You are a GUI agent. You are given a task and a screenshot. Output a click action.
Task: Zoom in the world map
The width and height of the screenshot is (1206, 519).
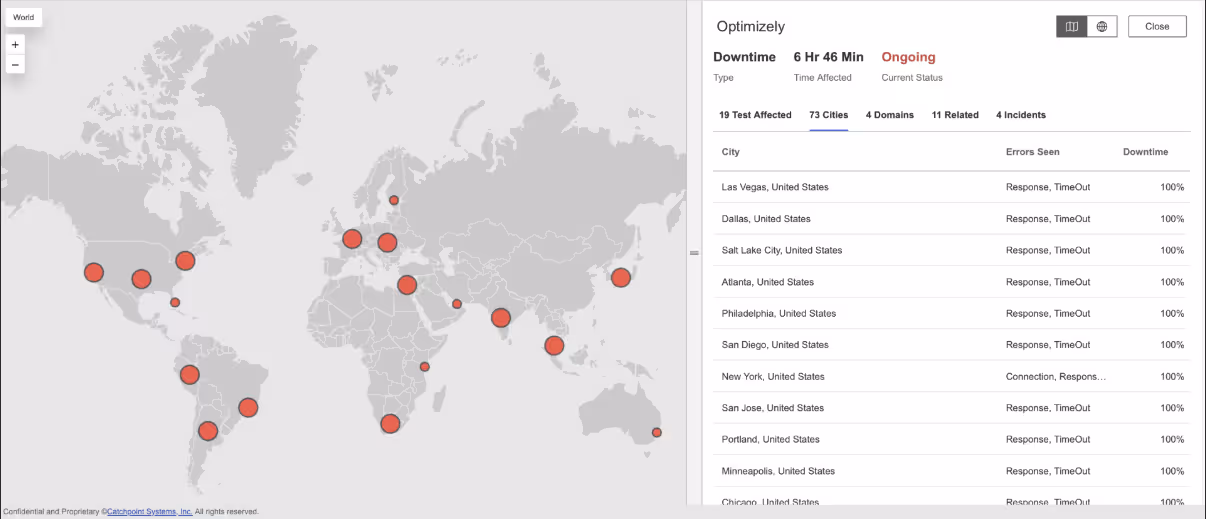point(15,45)
